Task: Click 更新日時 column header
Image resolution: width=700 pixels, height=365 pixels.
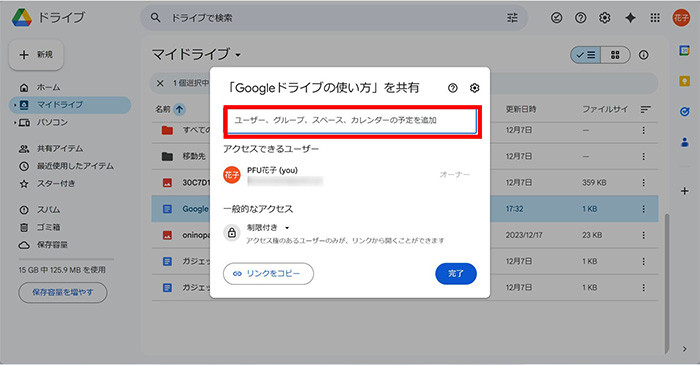Action: coord(521,109)
